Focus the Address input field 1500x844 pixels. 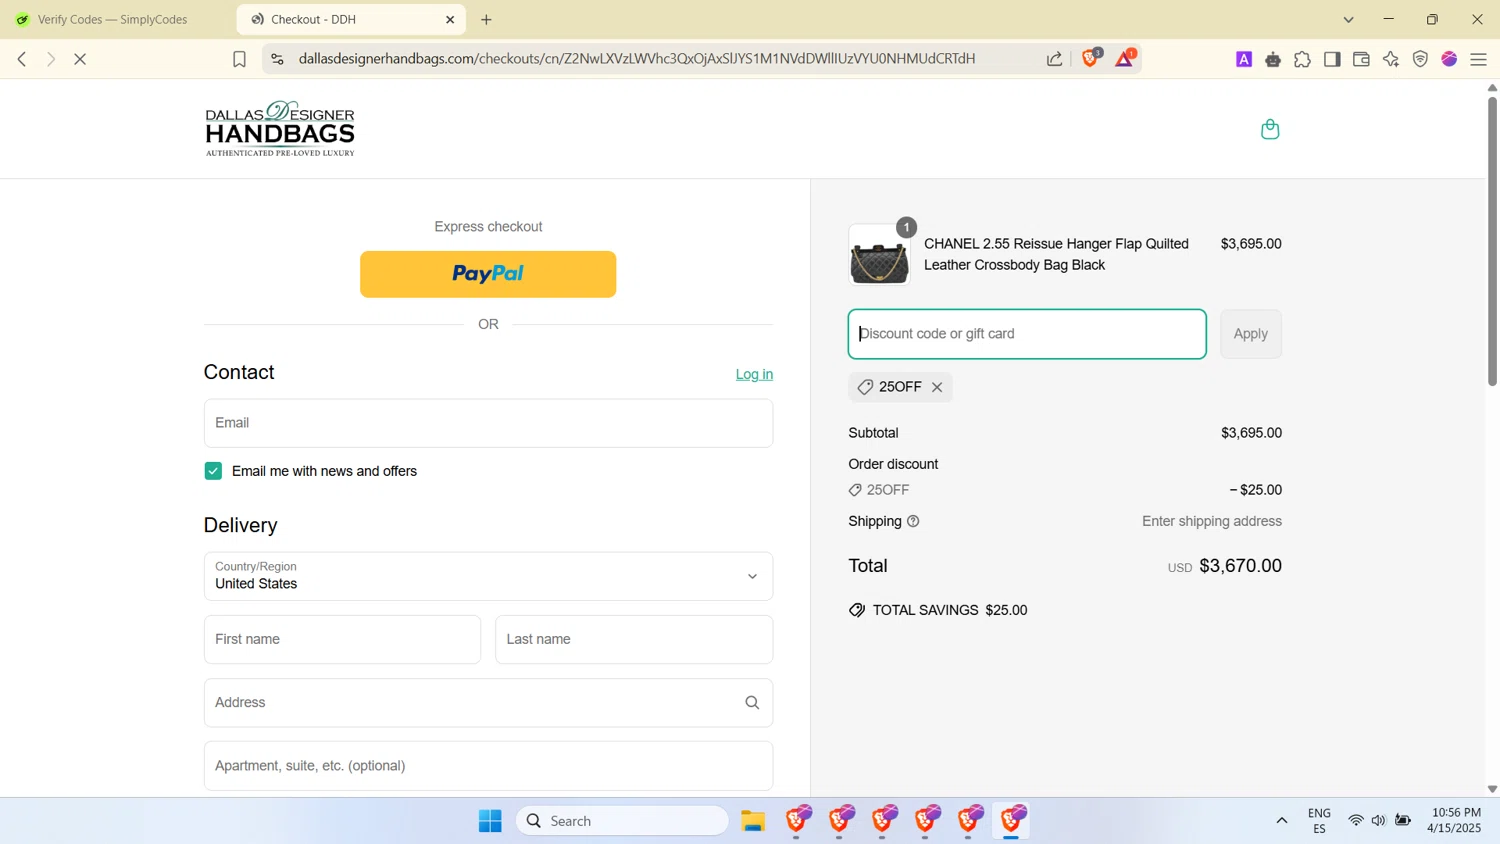[x=488, y=703]
